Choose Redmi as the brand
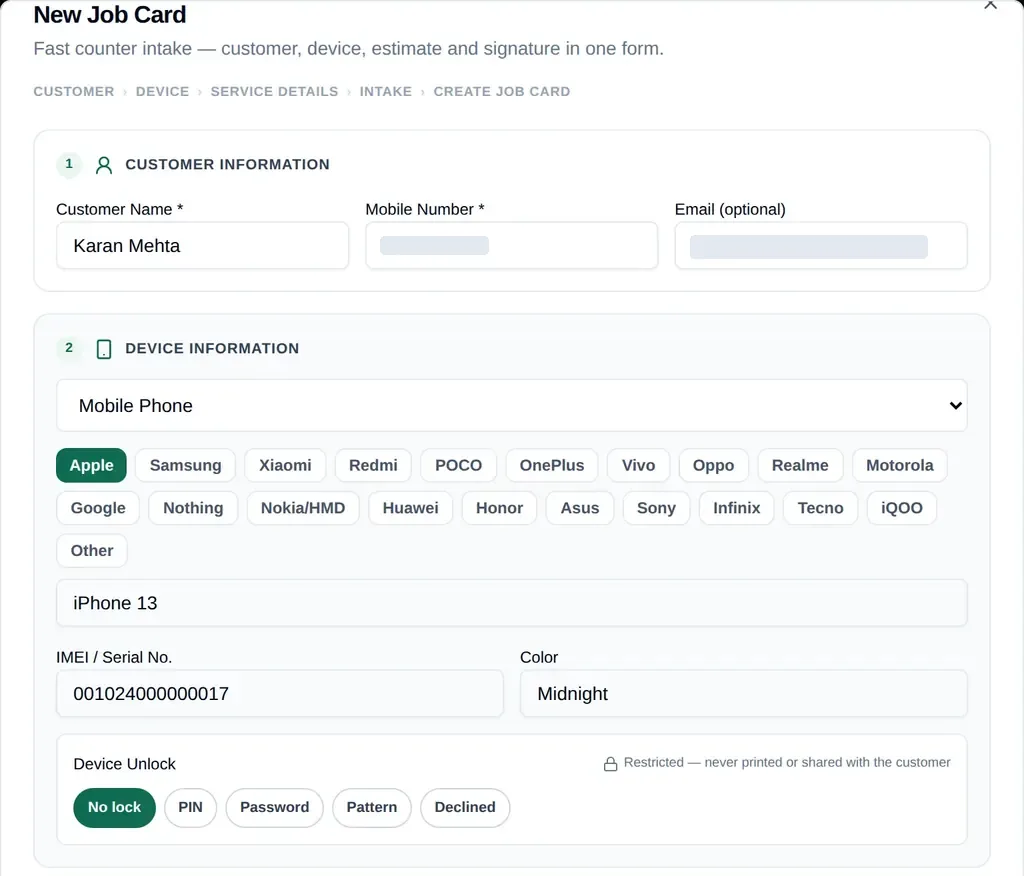The image size is (1024, 876). (x=373, y=465)
